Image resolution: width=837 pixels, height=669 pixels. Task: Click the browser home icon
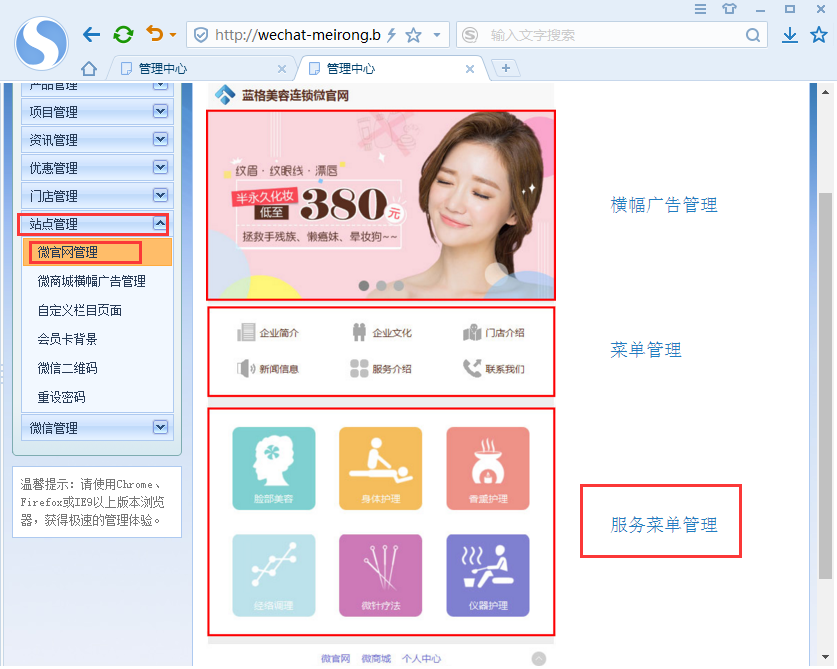[89, 69]
